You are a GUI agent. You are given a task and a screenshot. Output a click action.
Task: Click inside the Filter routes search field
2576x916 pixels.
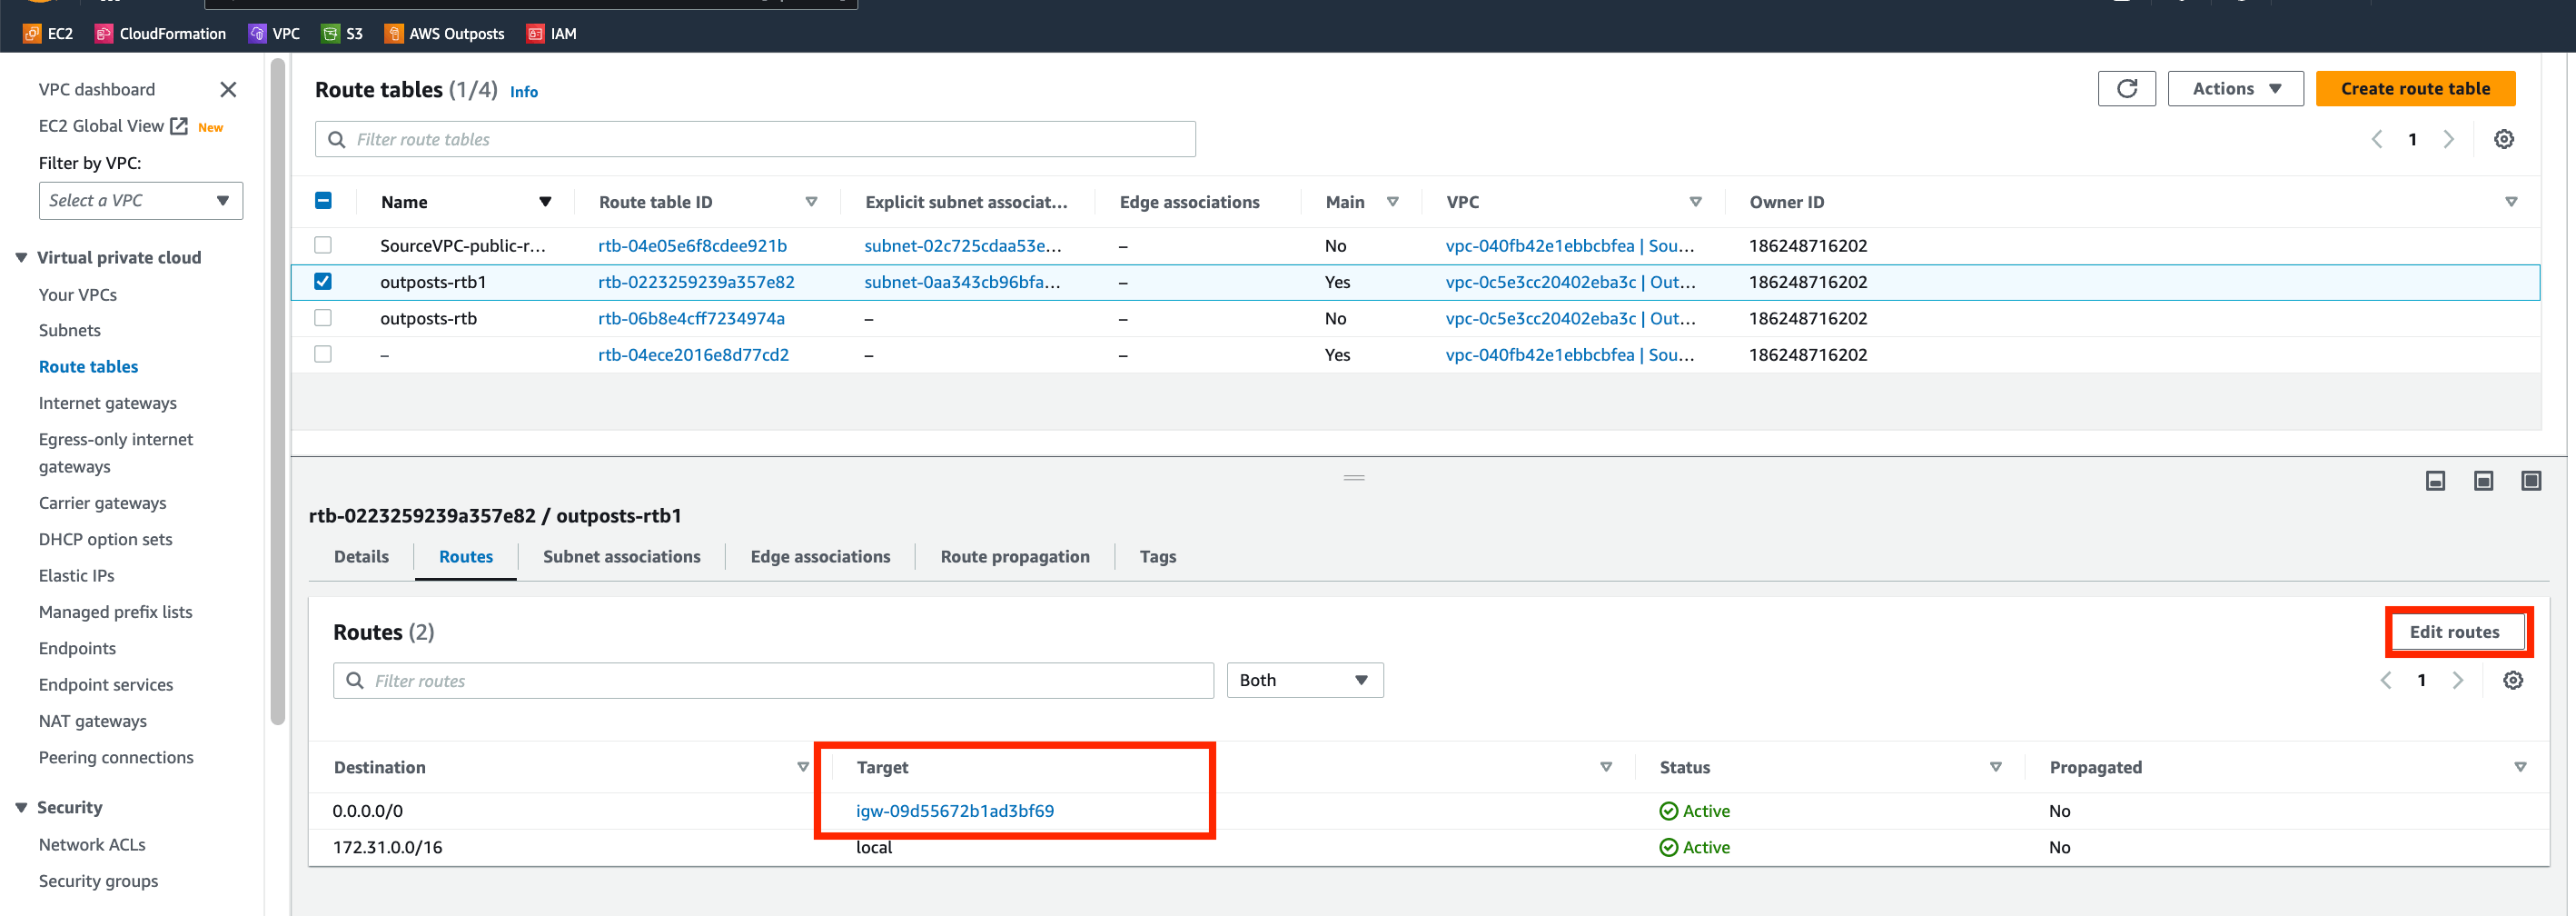coord(700,680)
